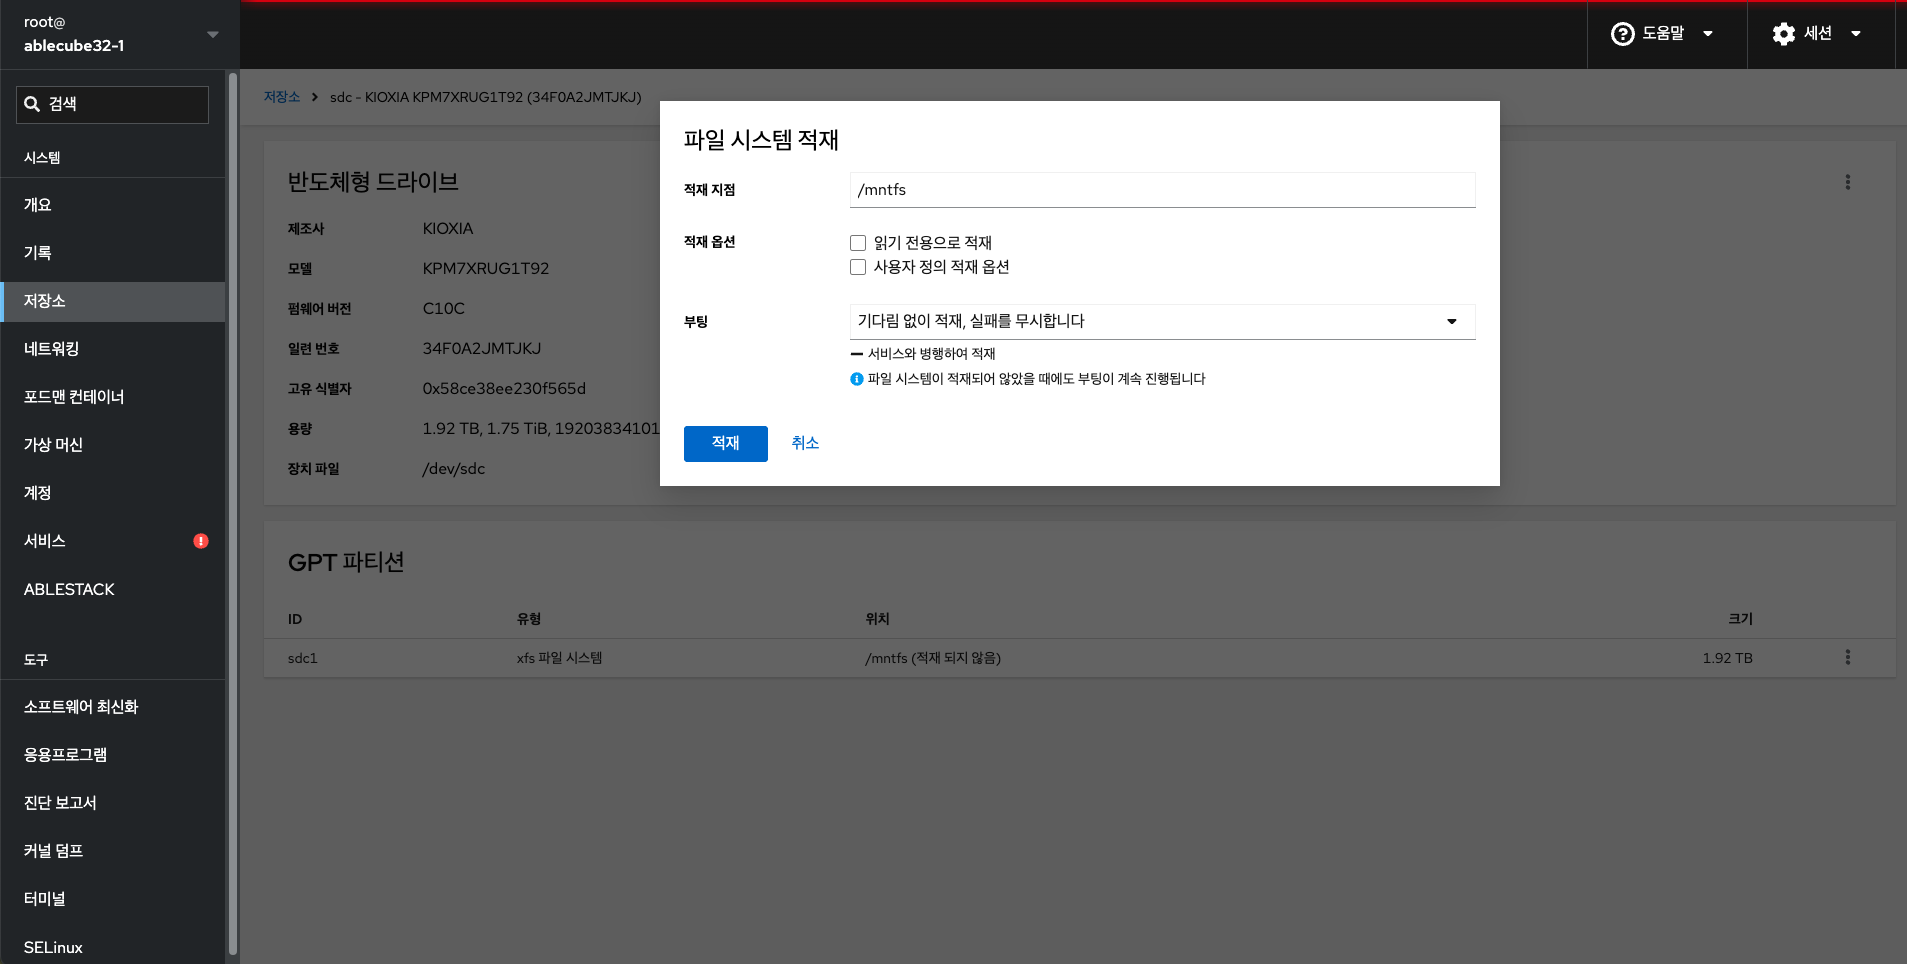
Task: Click the help question mark icon
Action: click(x=1622, y=34)
